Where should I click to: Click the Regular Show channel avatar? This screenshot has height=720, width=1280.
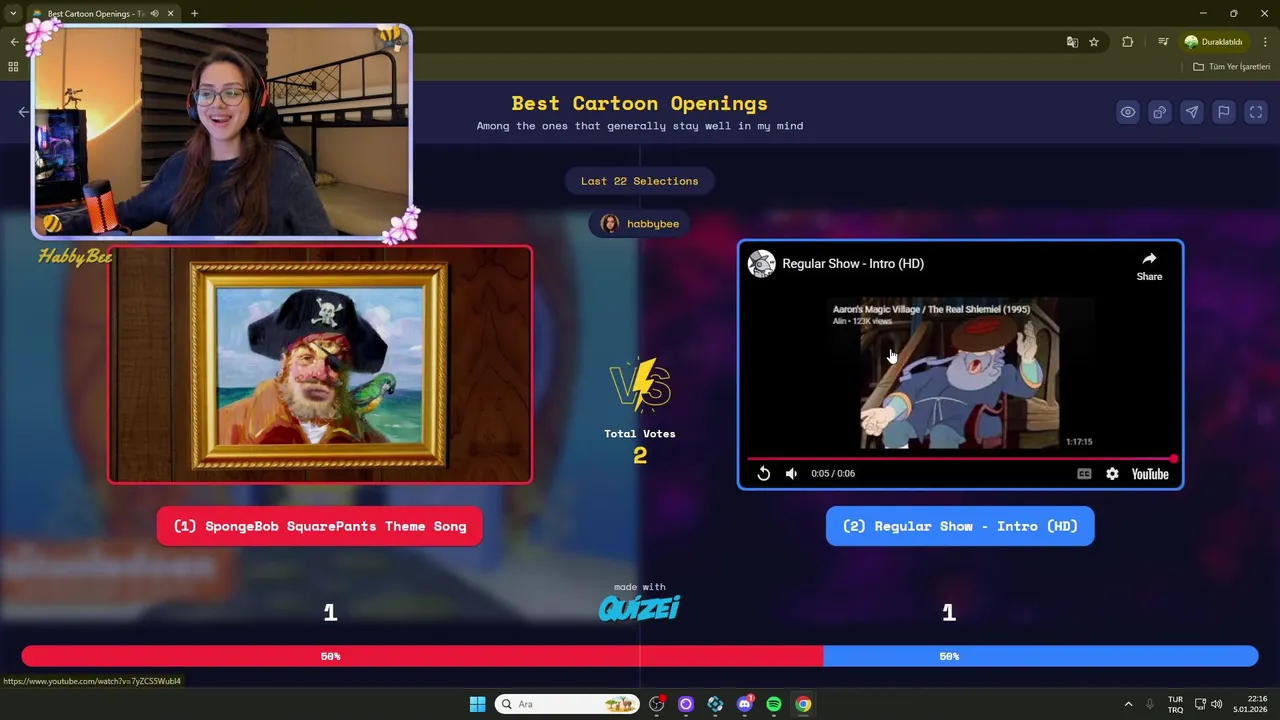762,264
